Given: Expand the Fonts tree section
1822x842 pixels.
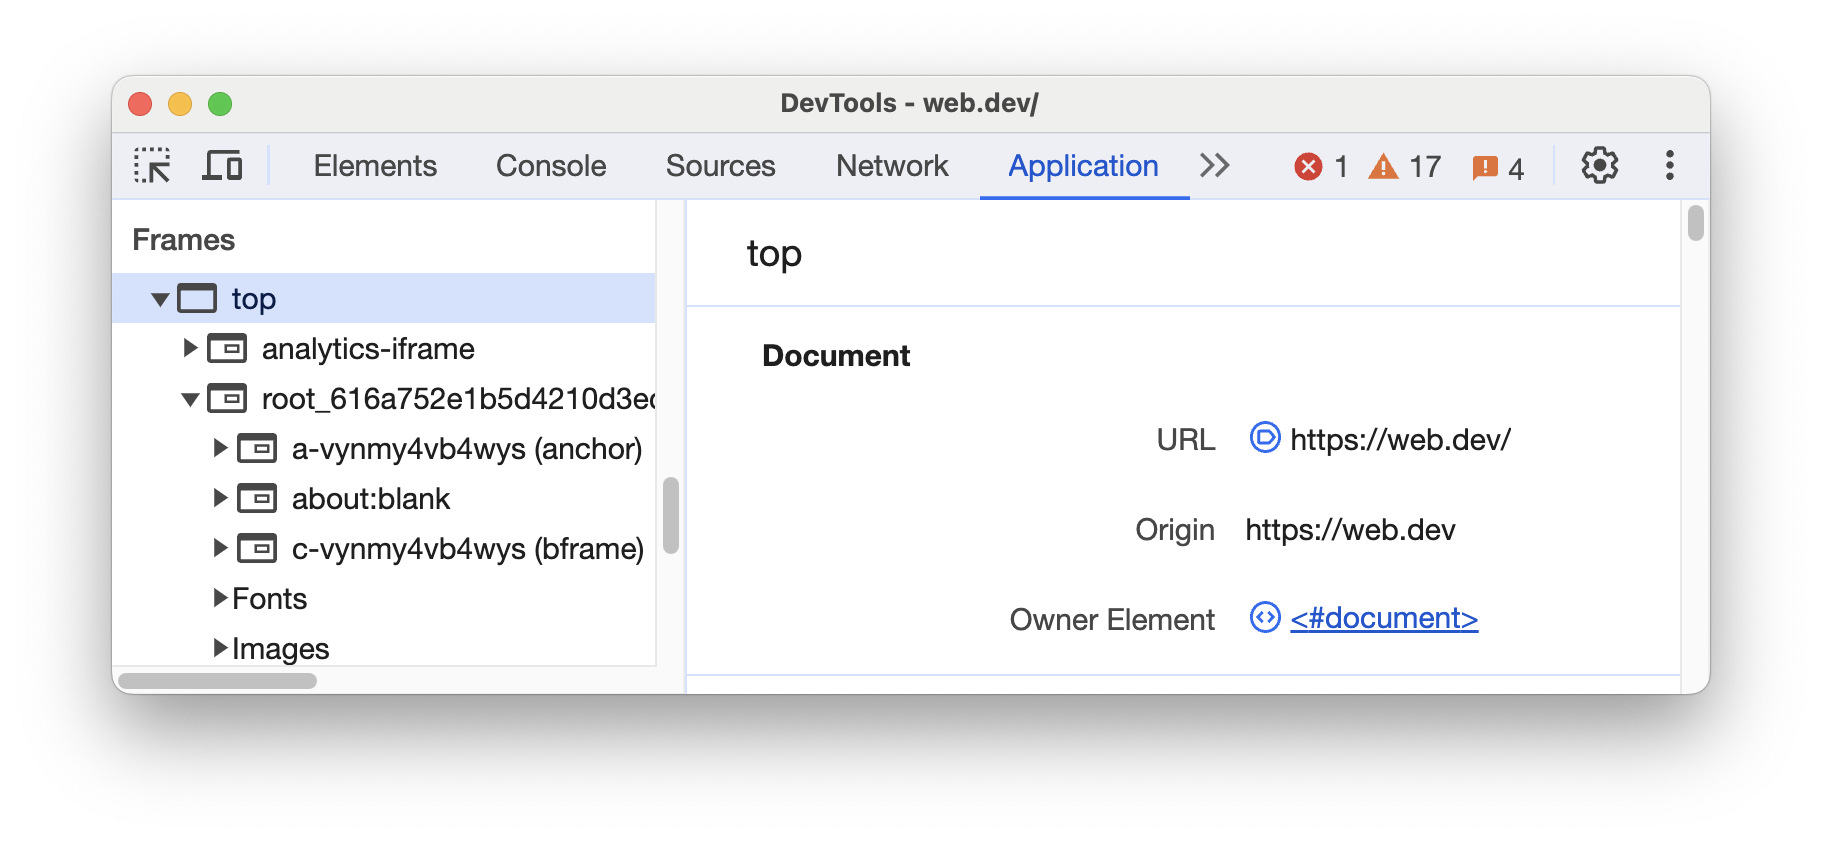Looking at the screenshot, I should point(220,598).
